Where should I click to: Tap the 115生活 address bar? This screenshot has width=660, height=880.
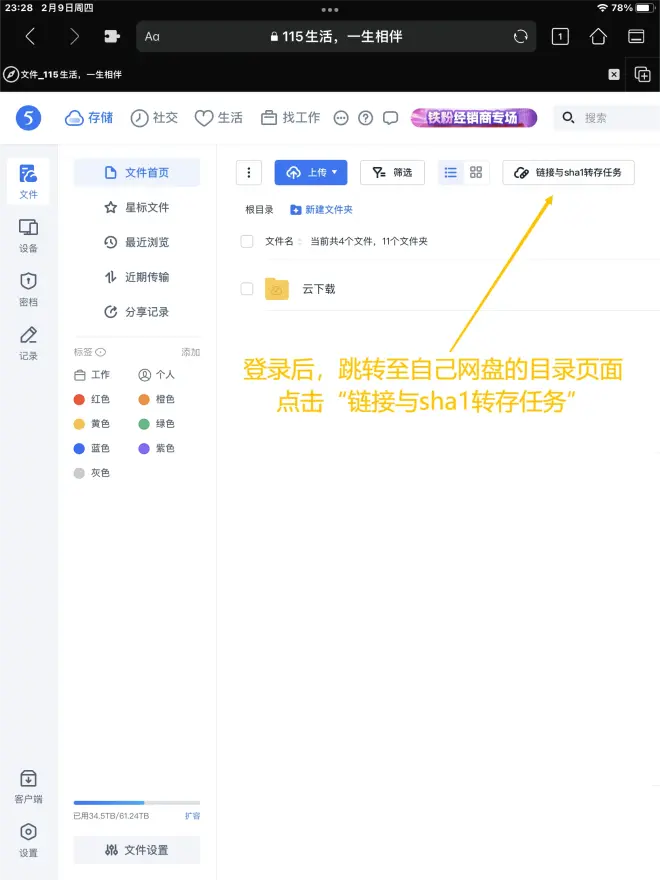[336, 36]
